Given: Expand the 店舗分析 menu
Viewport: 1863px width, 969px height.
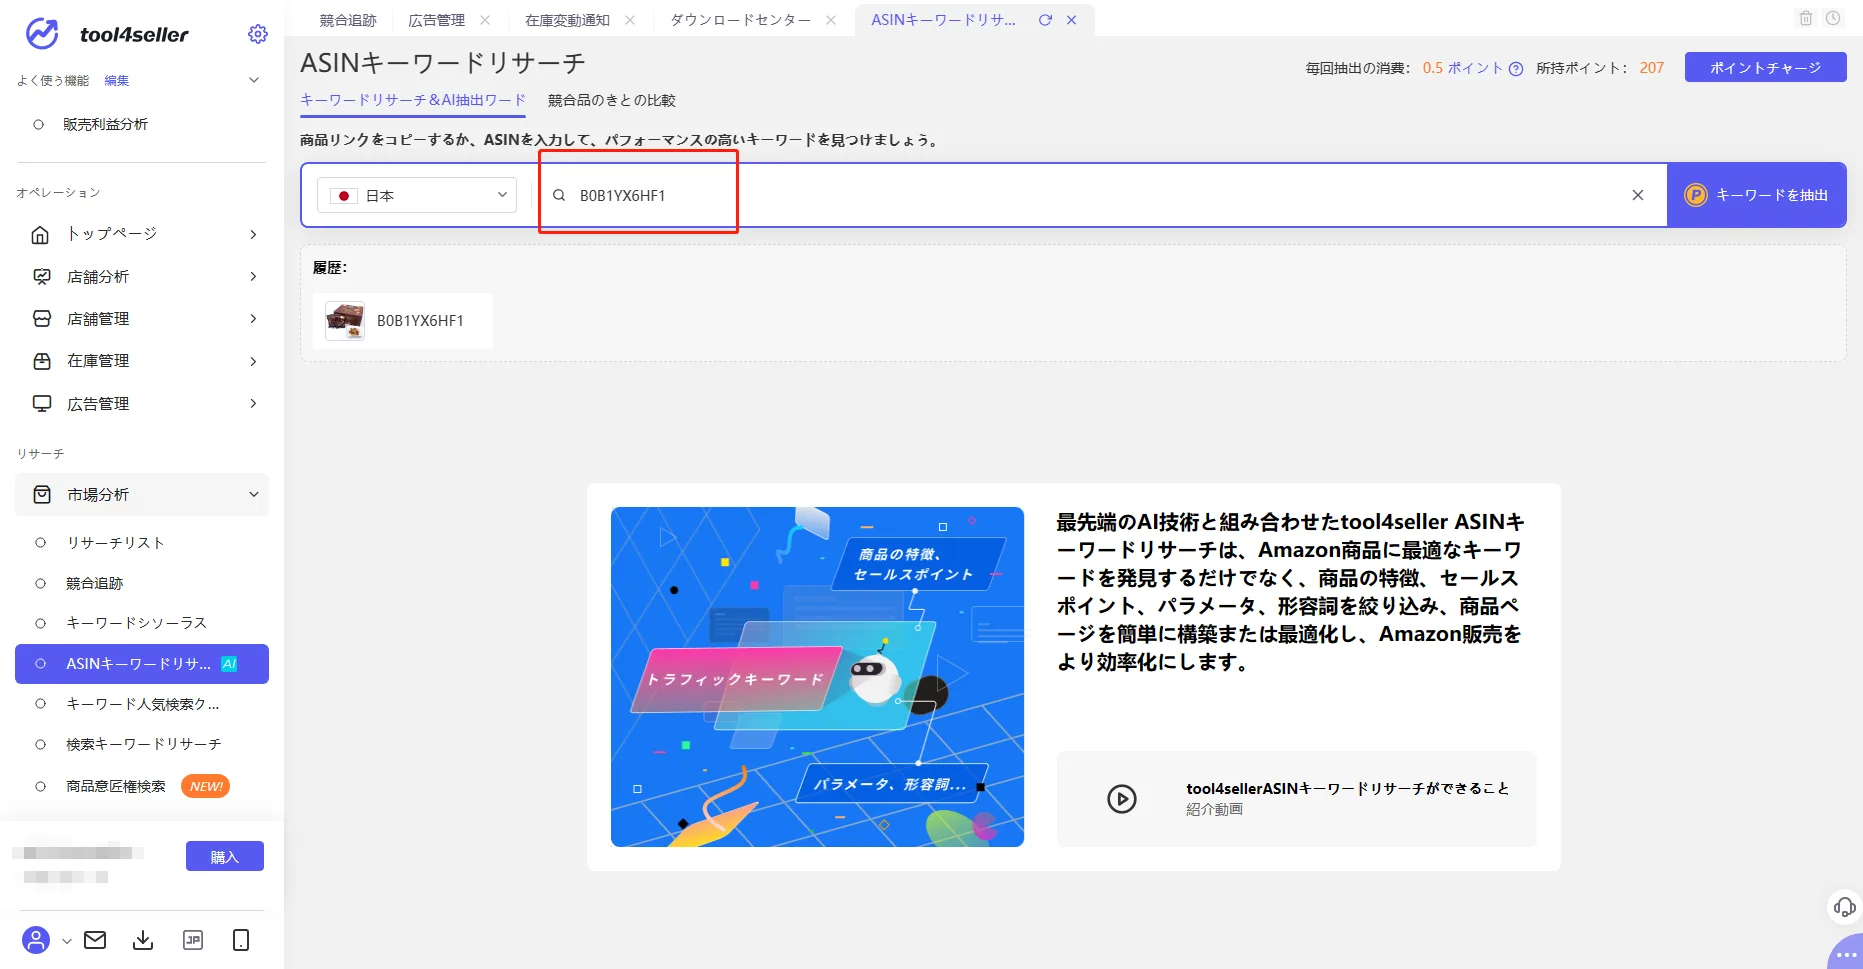Looking at the screenshot, I should tap(253, 277).
